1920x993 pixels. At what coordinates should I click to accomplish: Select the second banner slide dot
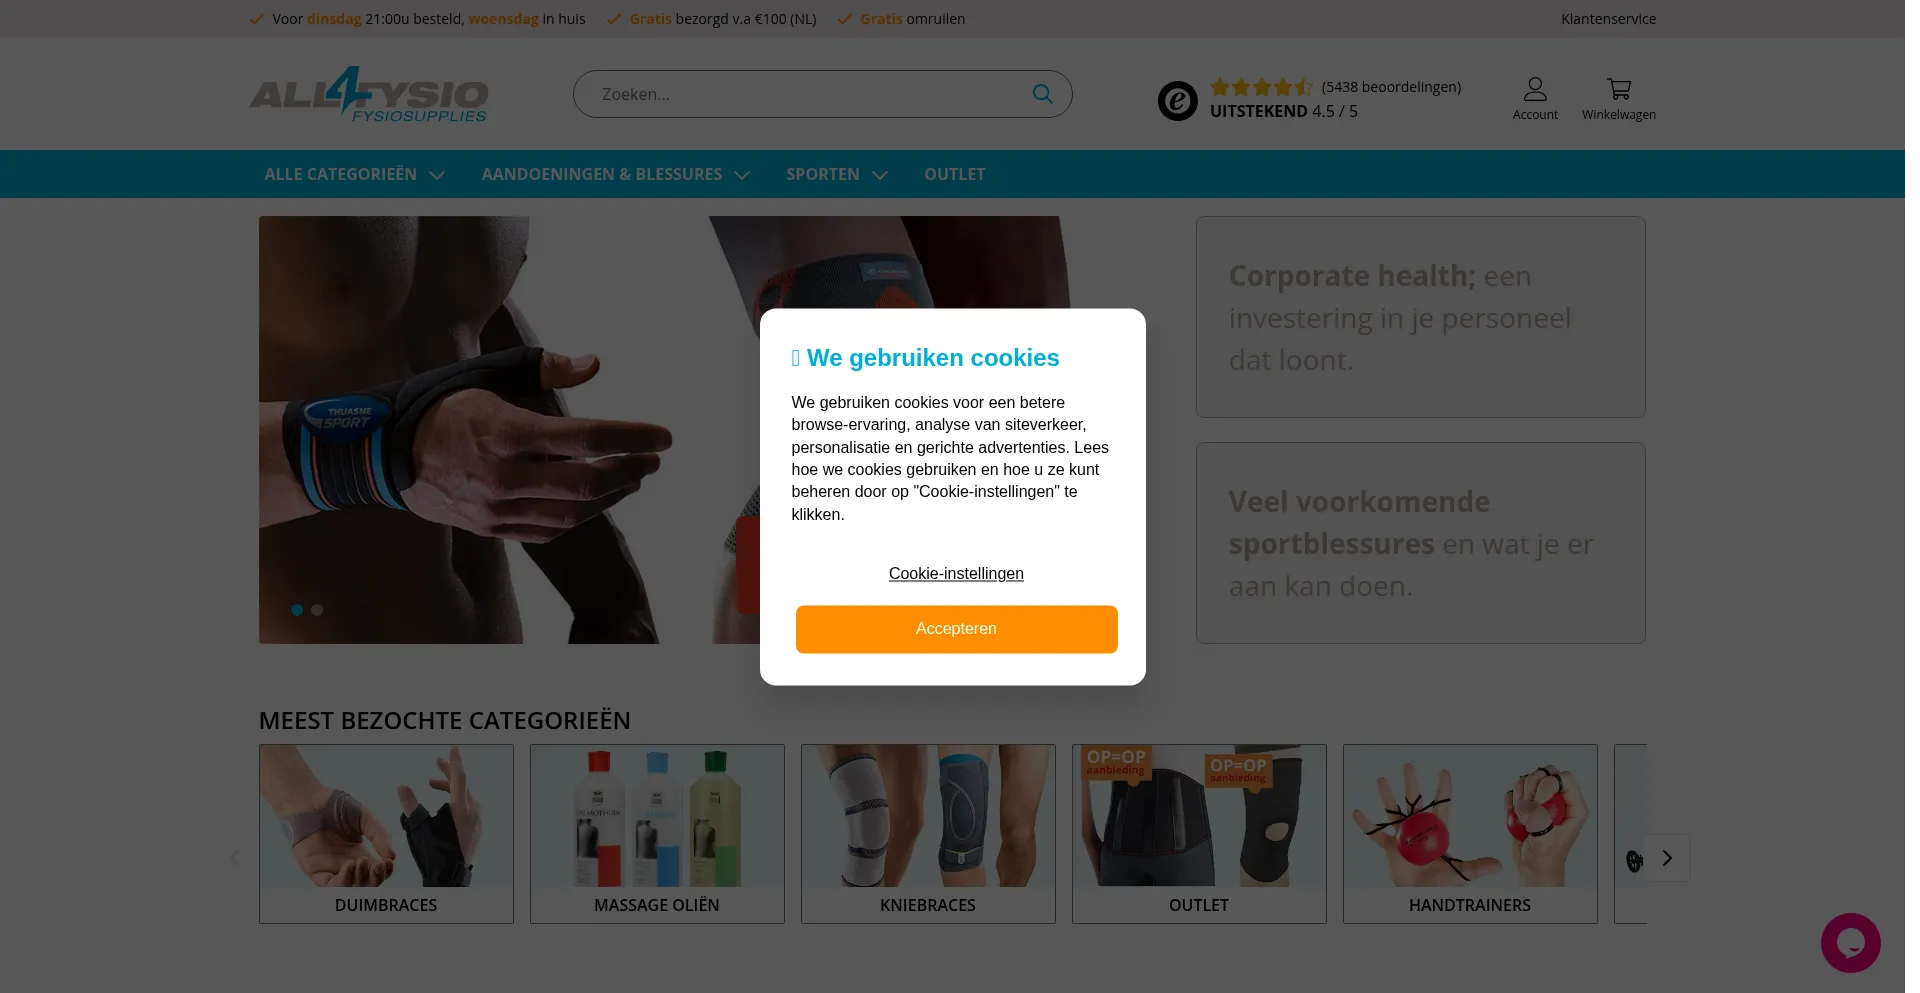coord(317,610)
